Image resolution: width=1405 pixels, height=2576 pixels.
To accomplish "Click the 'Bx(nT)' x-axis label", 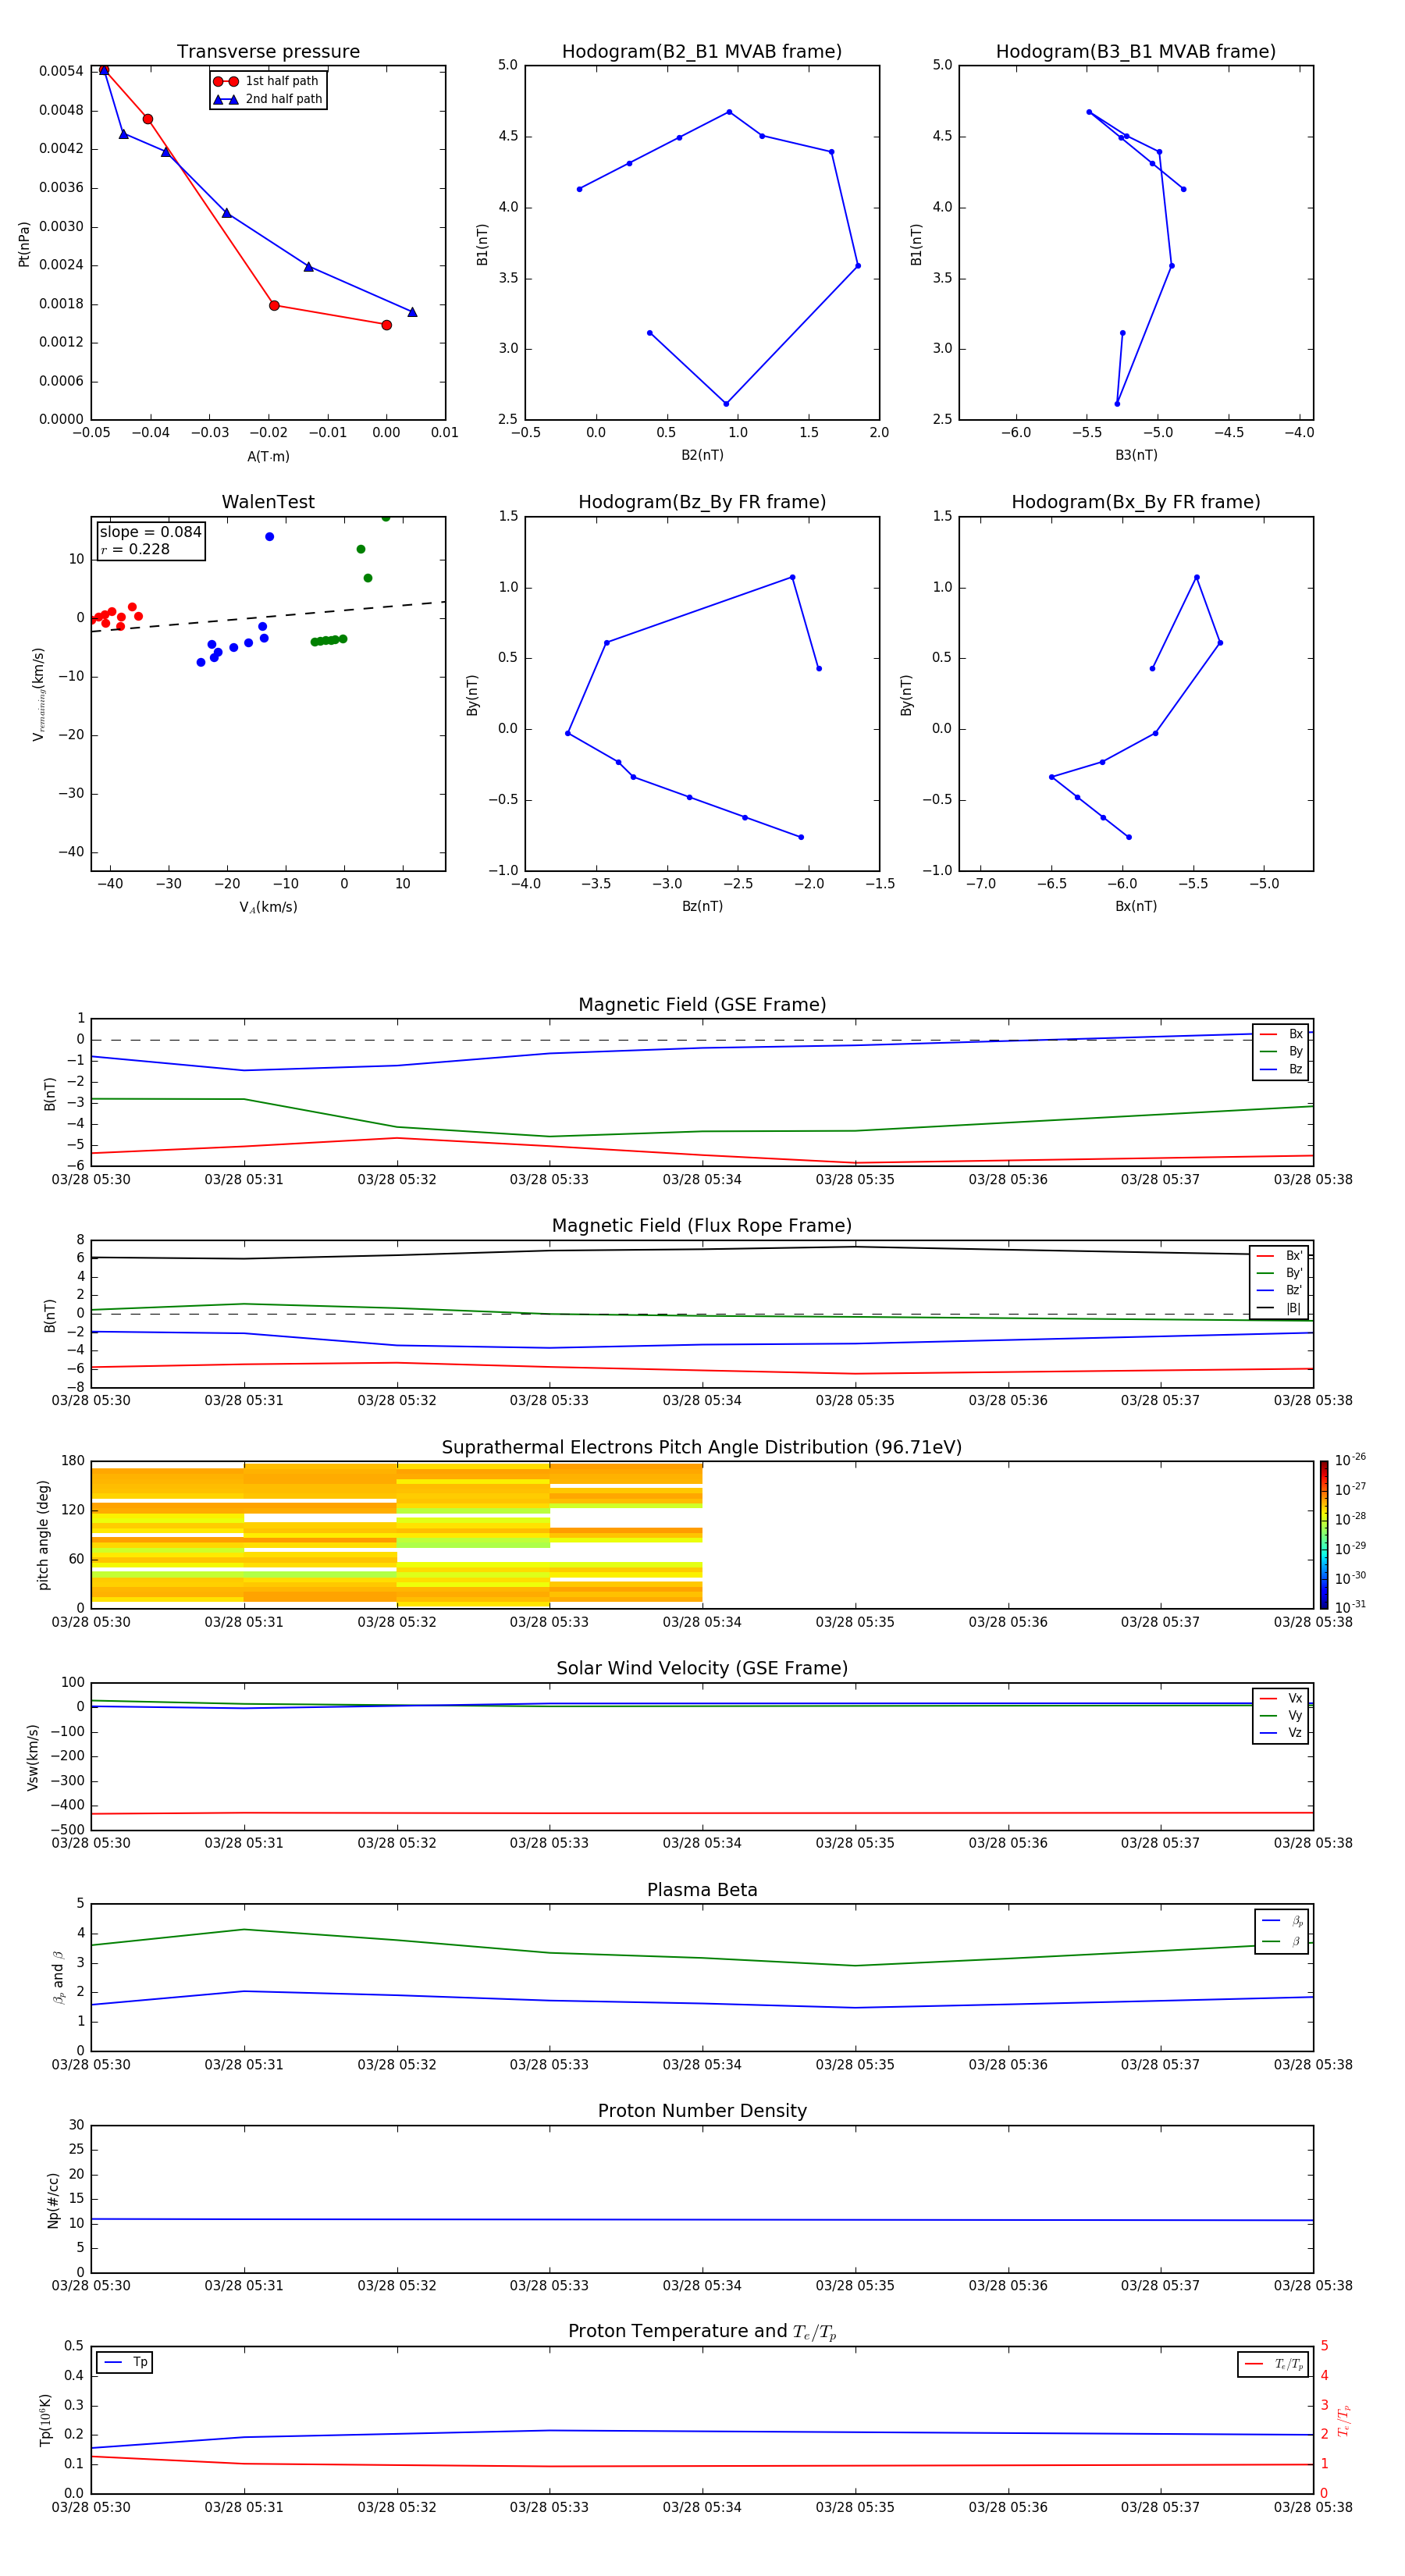I will pyautogui.click(x=1136, y=906).
